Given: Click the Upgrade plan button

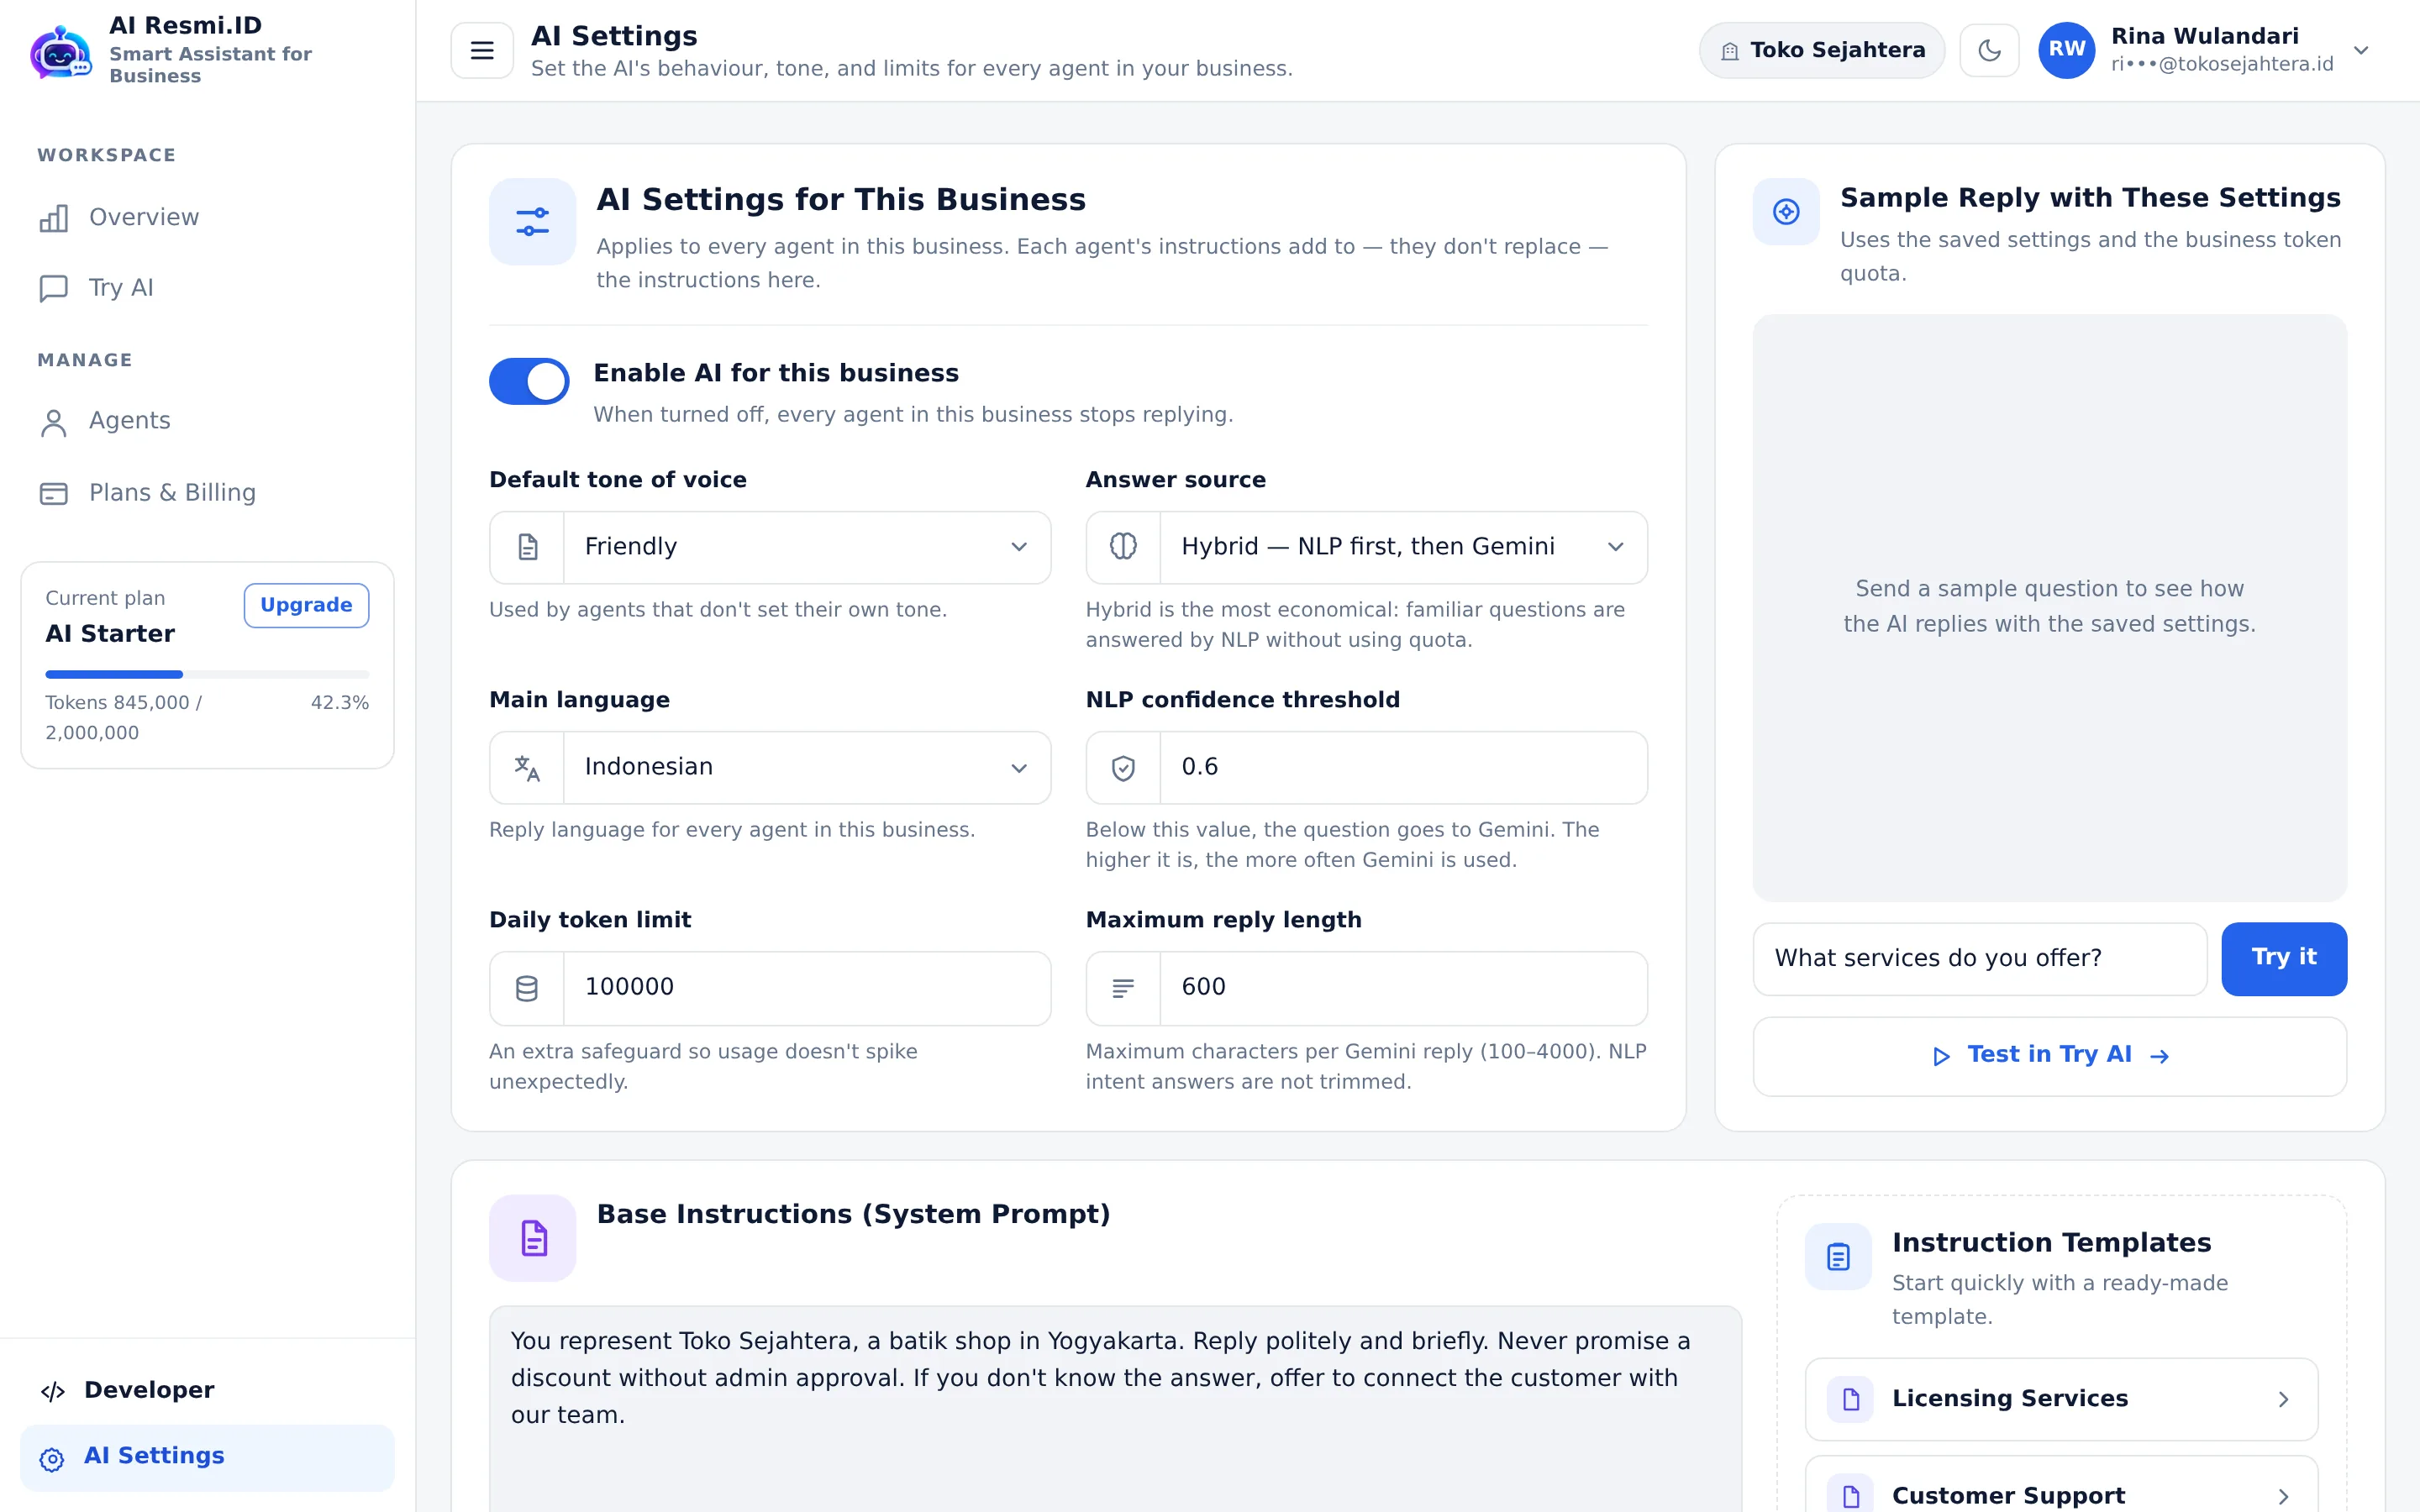Looking at the screenshot, I should pos(306,605).
